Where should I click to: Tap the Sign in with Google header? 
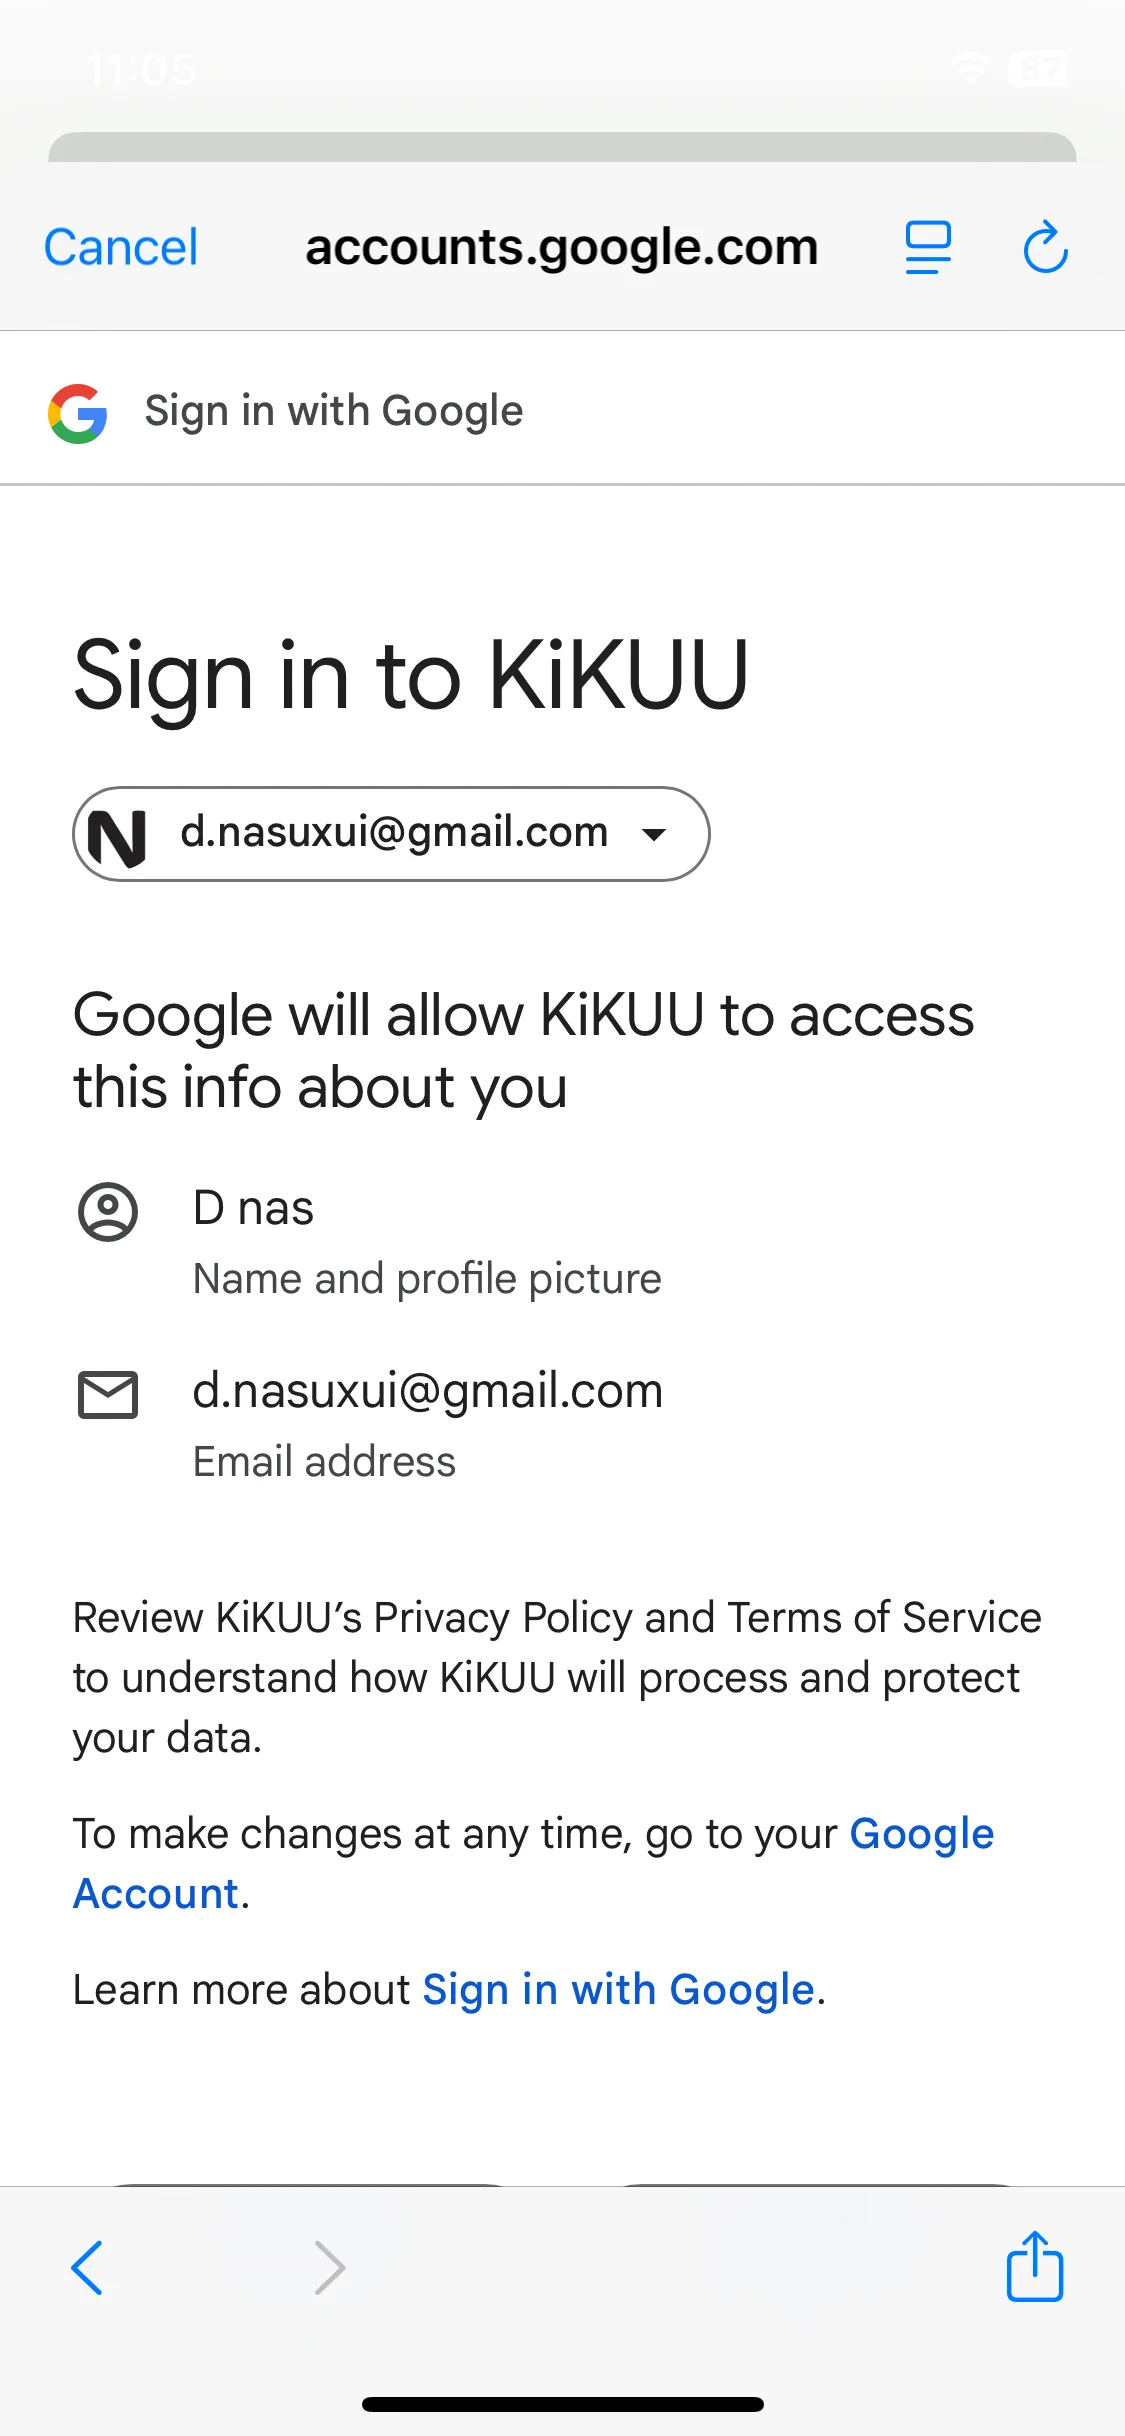pos(333,412)
